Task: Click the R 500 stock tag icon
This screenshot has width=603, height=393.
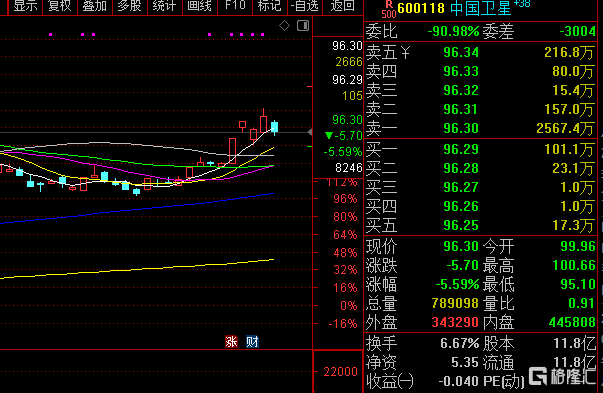Action: pos(389,9)
